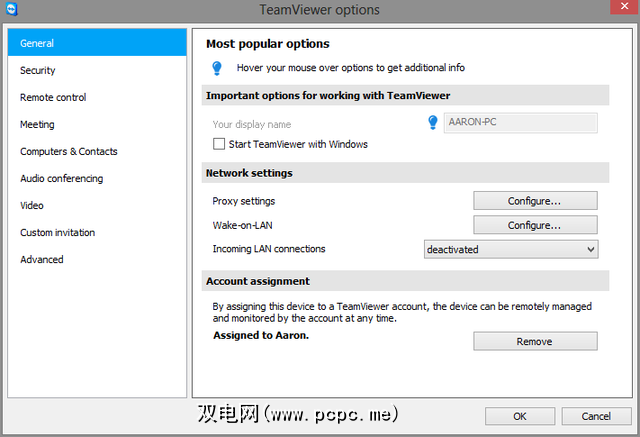Select the Video settings category
The image size is (640, 437).
tap(32, 205)
